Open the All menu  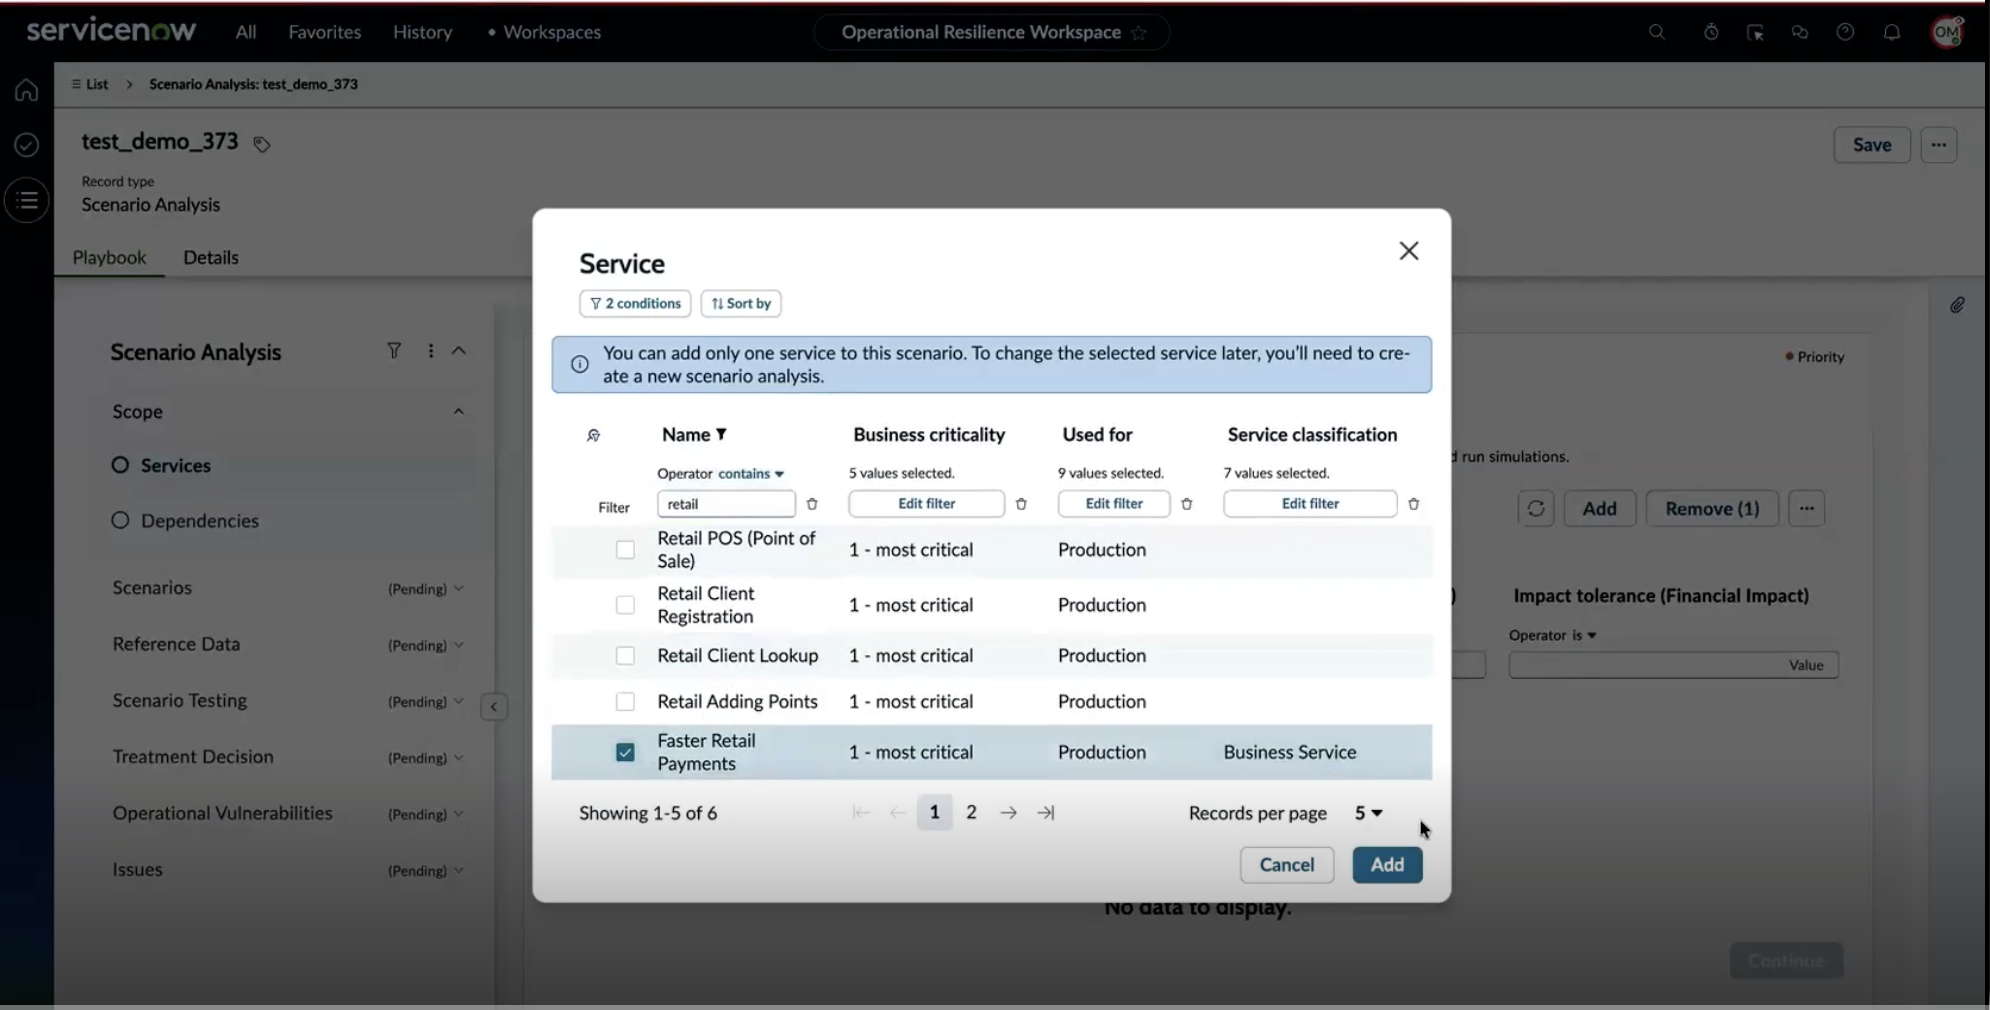[246, 32]
